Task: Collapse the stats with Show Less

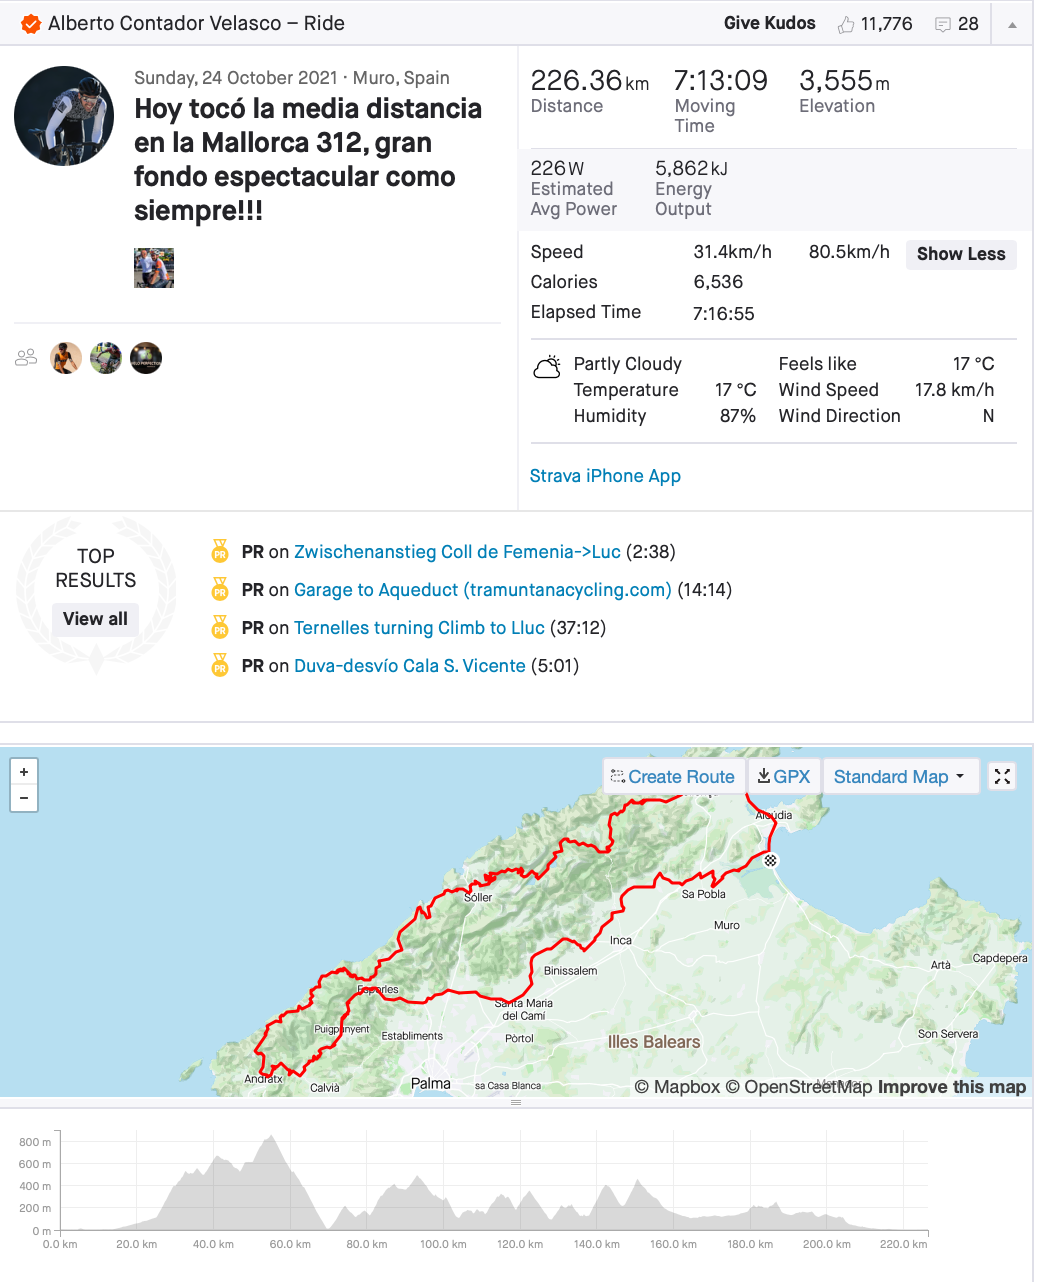Action: (x=960, y=254)
